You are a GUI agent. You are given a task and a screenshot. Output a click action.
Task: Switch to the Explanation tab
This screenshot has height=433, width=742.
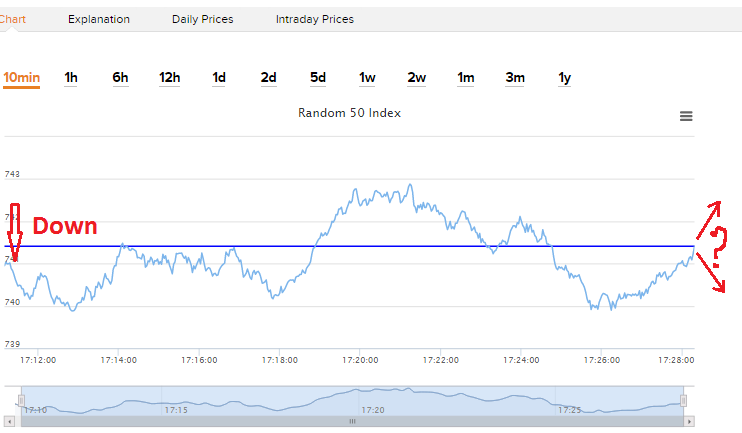pyautogui.click(x=99, y=19)
